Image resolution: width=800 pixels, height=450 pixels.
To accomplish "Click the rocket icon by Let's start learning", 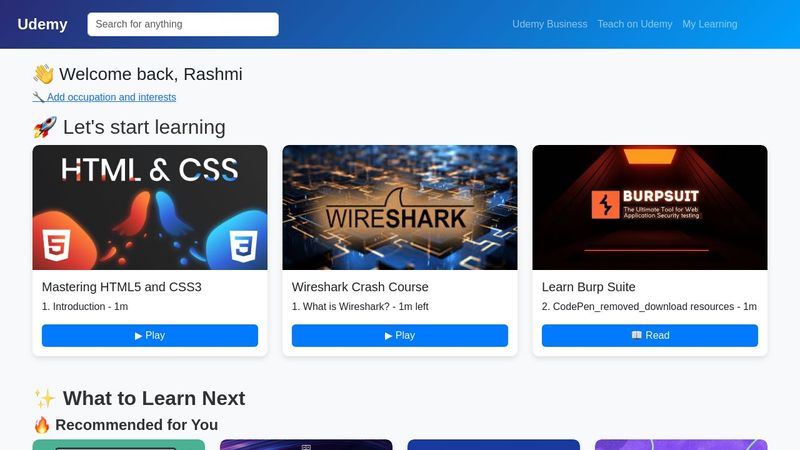I will tap(45, 127).
